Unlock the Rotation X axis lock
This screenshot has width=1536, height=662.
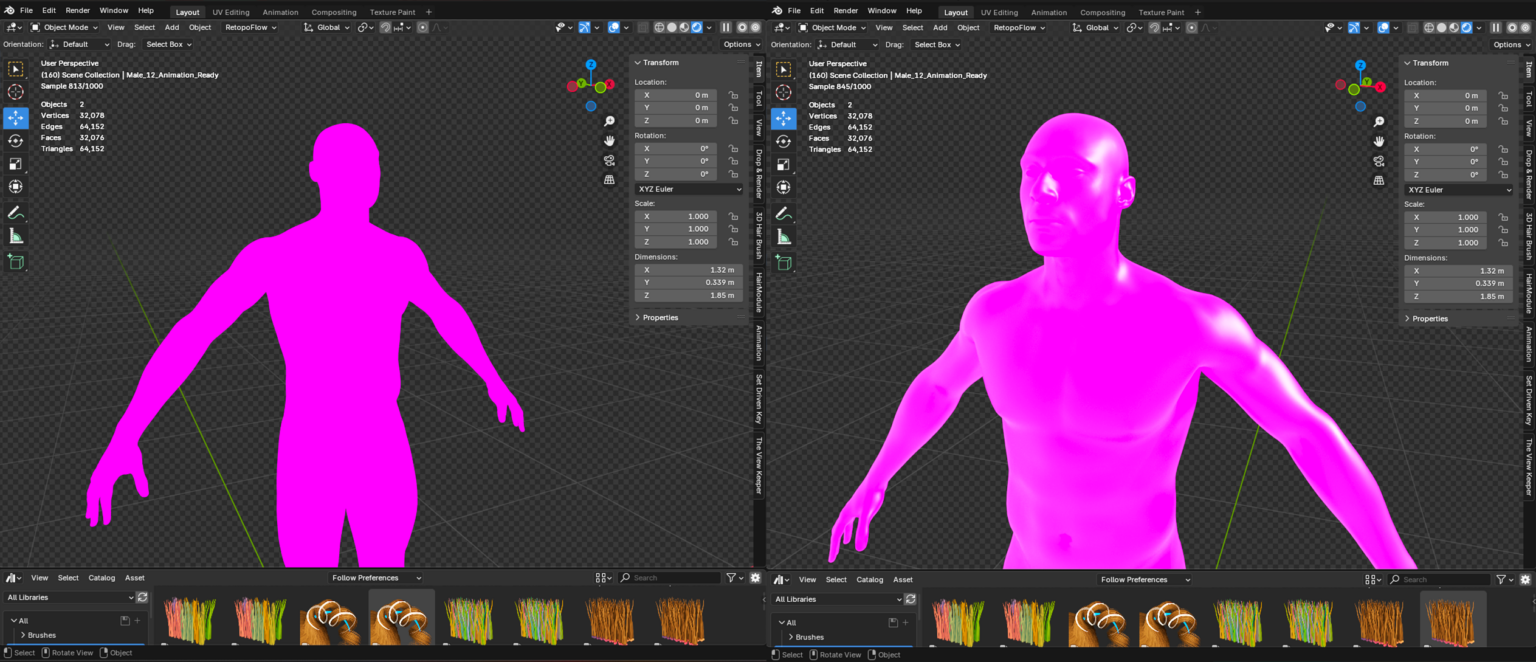(x=732, y=148)
